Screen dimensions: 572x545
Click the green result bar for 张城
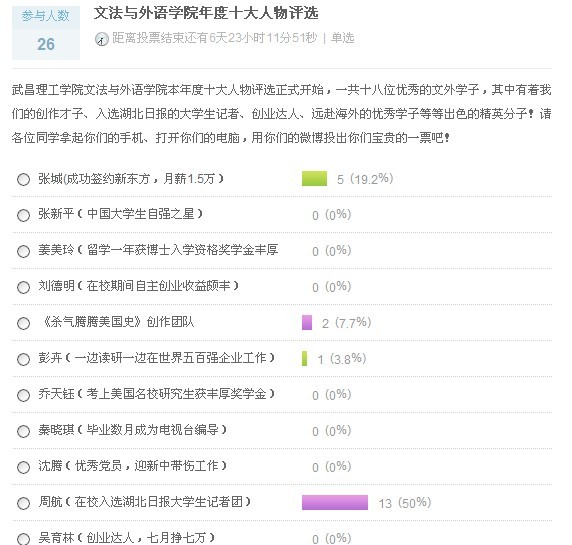[x=314, y=179]
